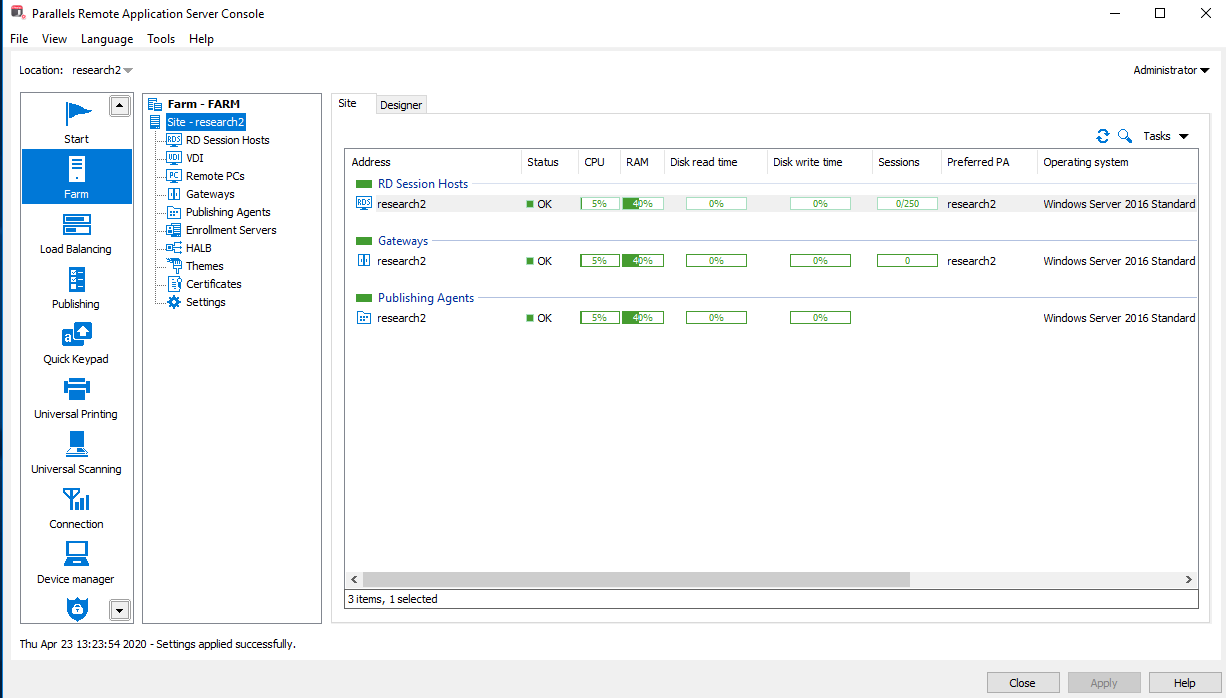This screenshot has width=1226, height=698.
Task: Sort by Sessions column header
Action: tap(906, 162)
